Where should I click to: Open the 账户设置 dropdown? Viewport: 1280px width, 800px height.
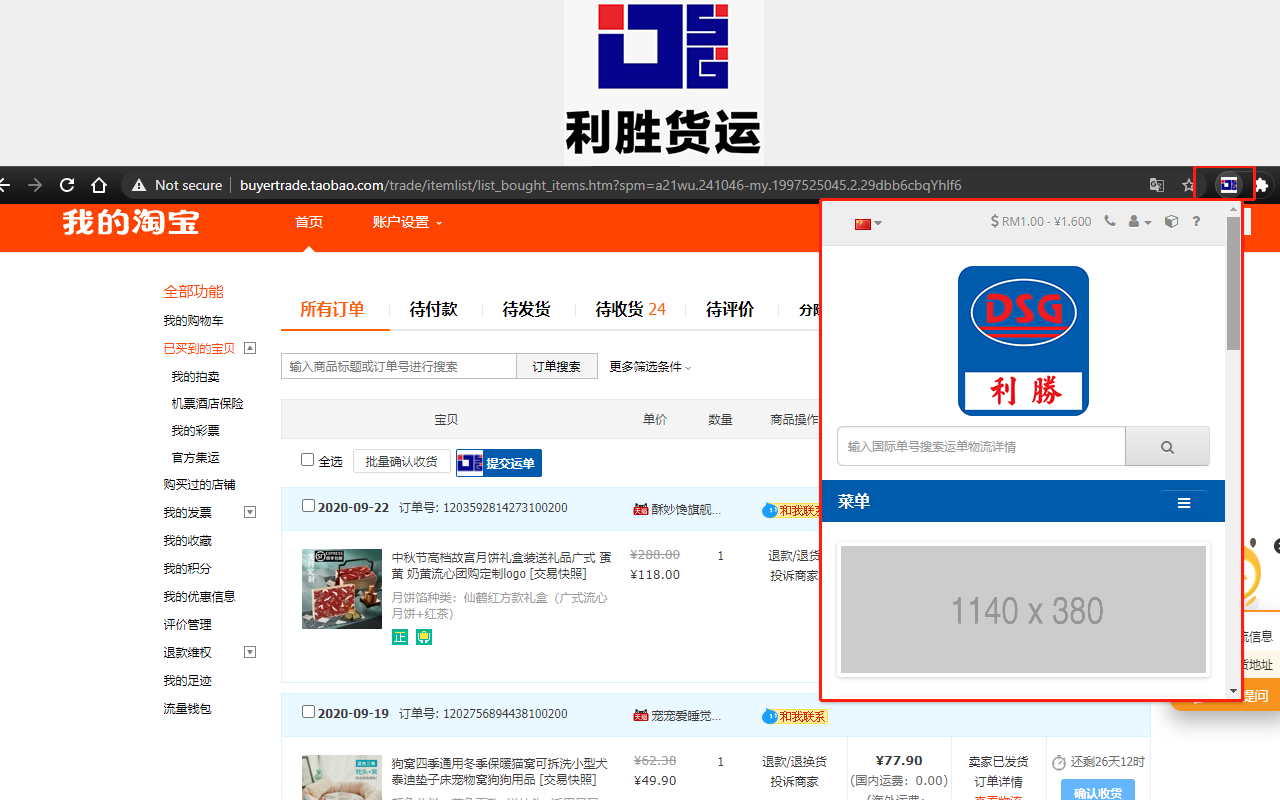pos(407,222)
